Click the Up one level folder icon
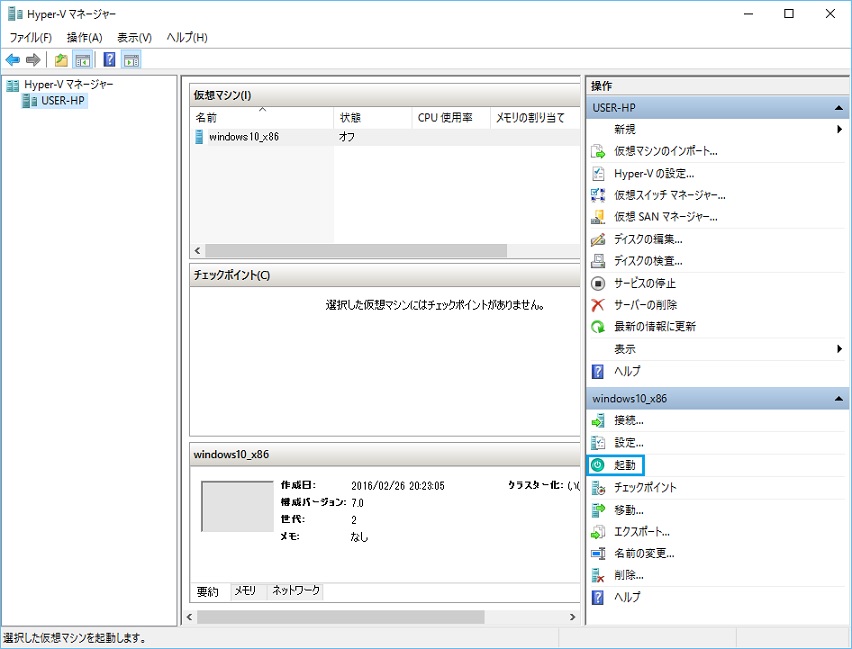Screen dimensions: 852x649 61,60
